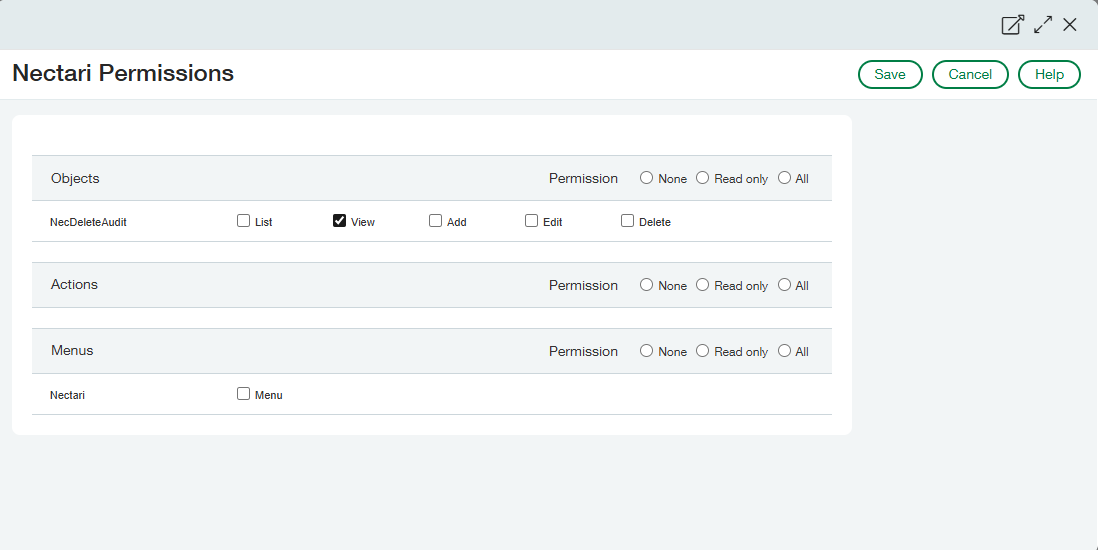Screen dimensions: 1098x550
Task: Check the Edit box for NecDeleteAudit
Action: pyautogui.click(x=532, y=221)
